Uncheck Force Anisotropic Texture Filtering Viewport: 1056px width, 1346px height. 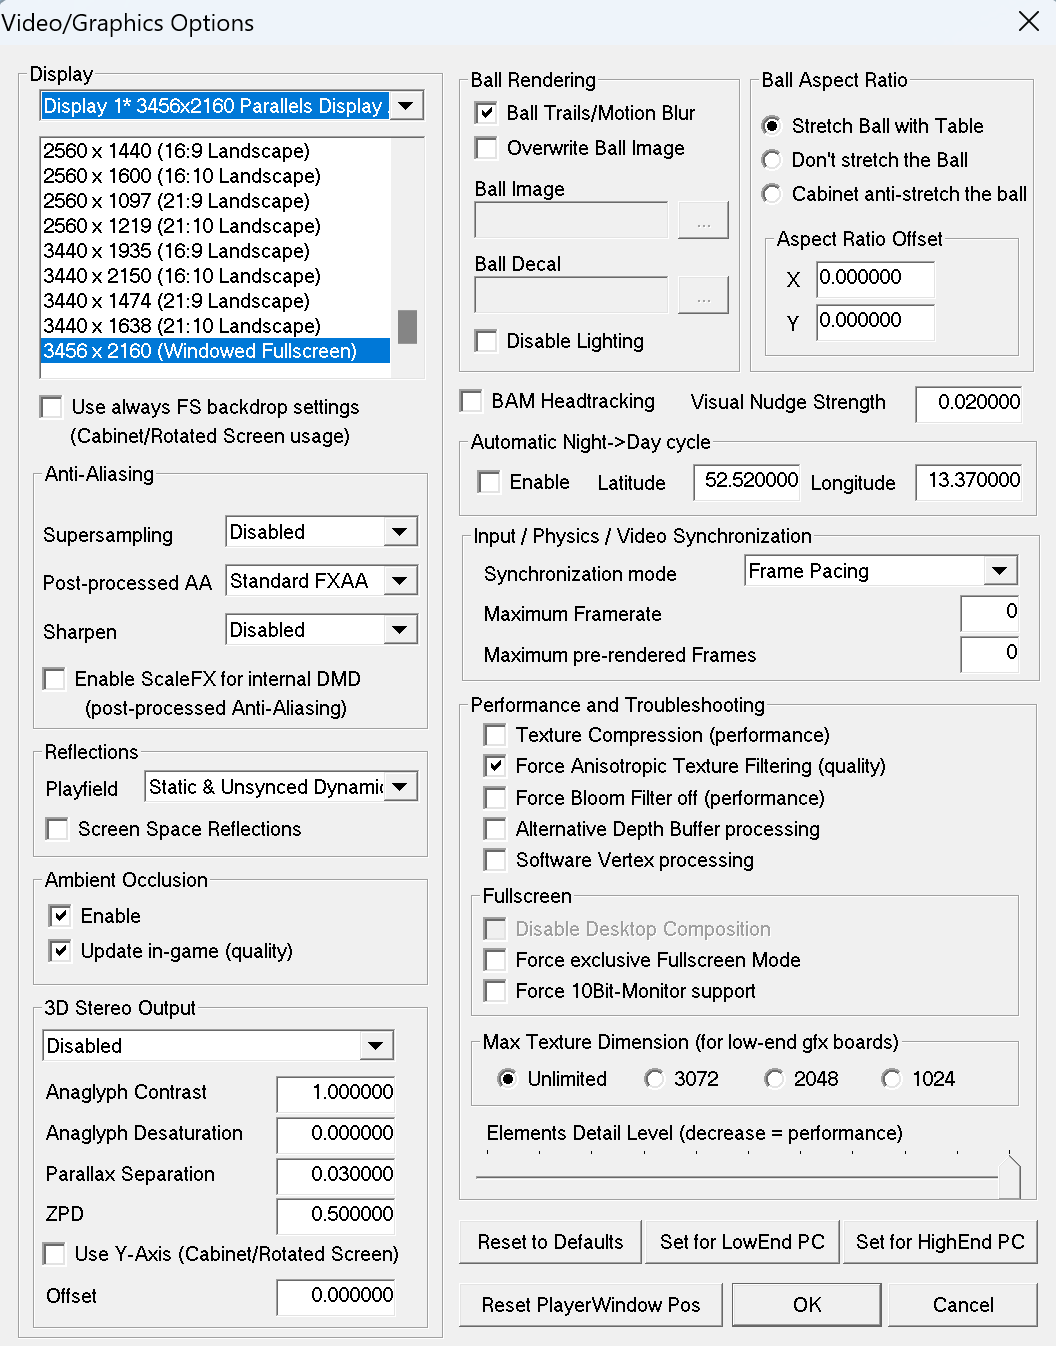point(495,766)
